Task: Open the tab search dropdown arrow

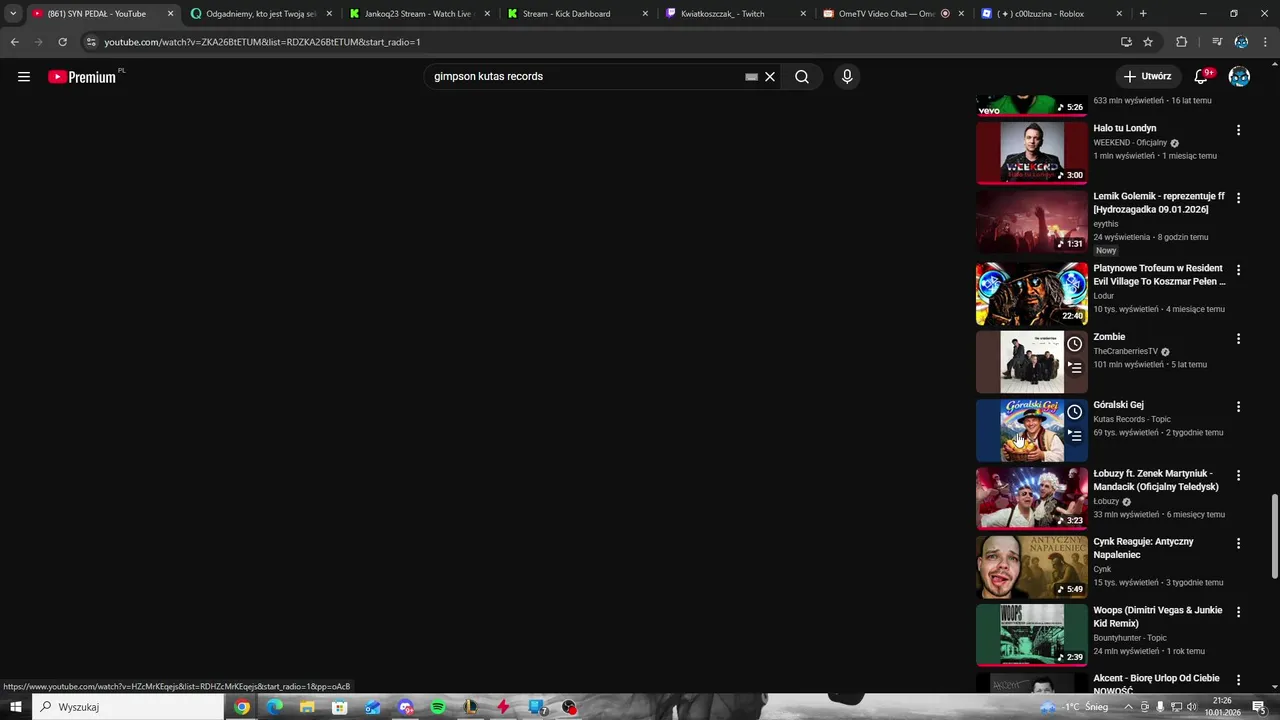Action: (12, 14)
